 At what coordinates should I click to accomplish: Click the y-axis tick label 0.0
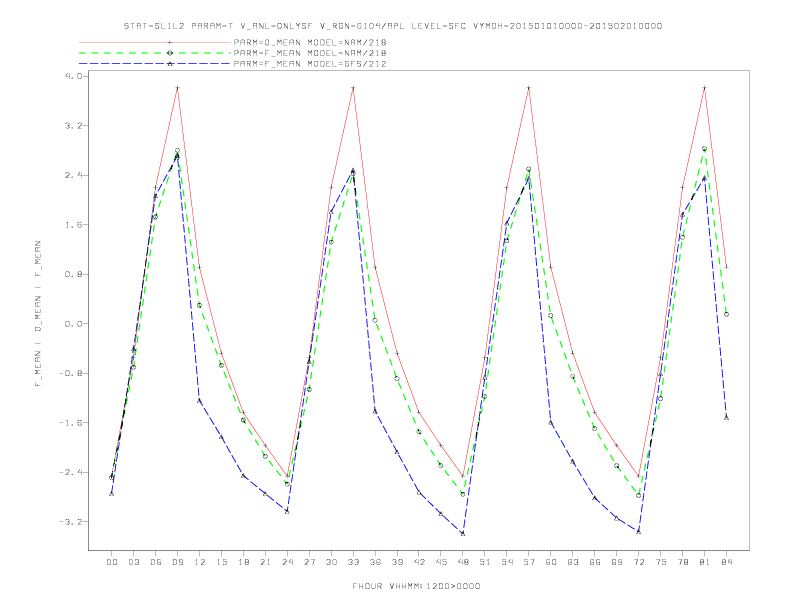74,324
